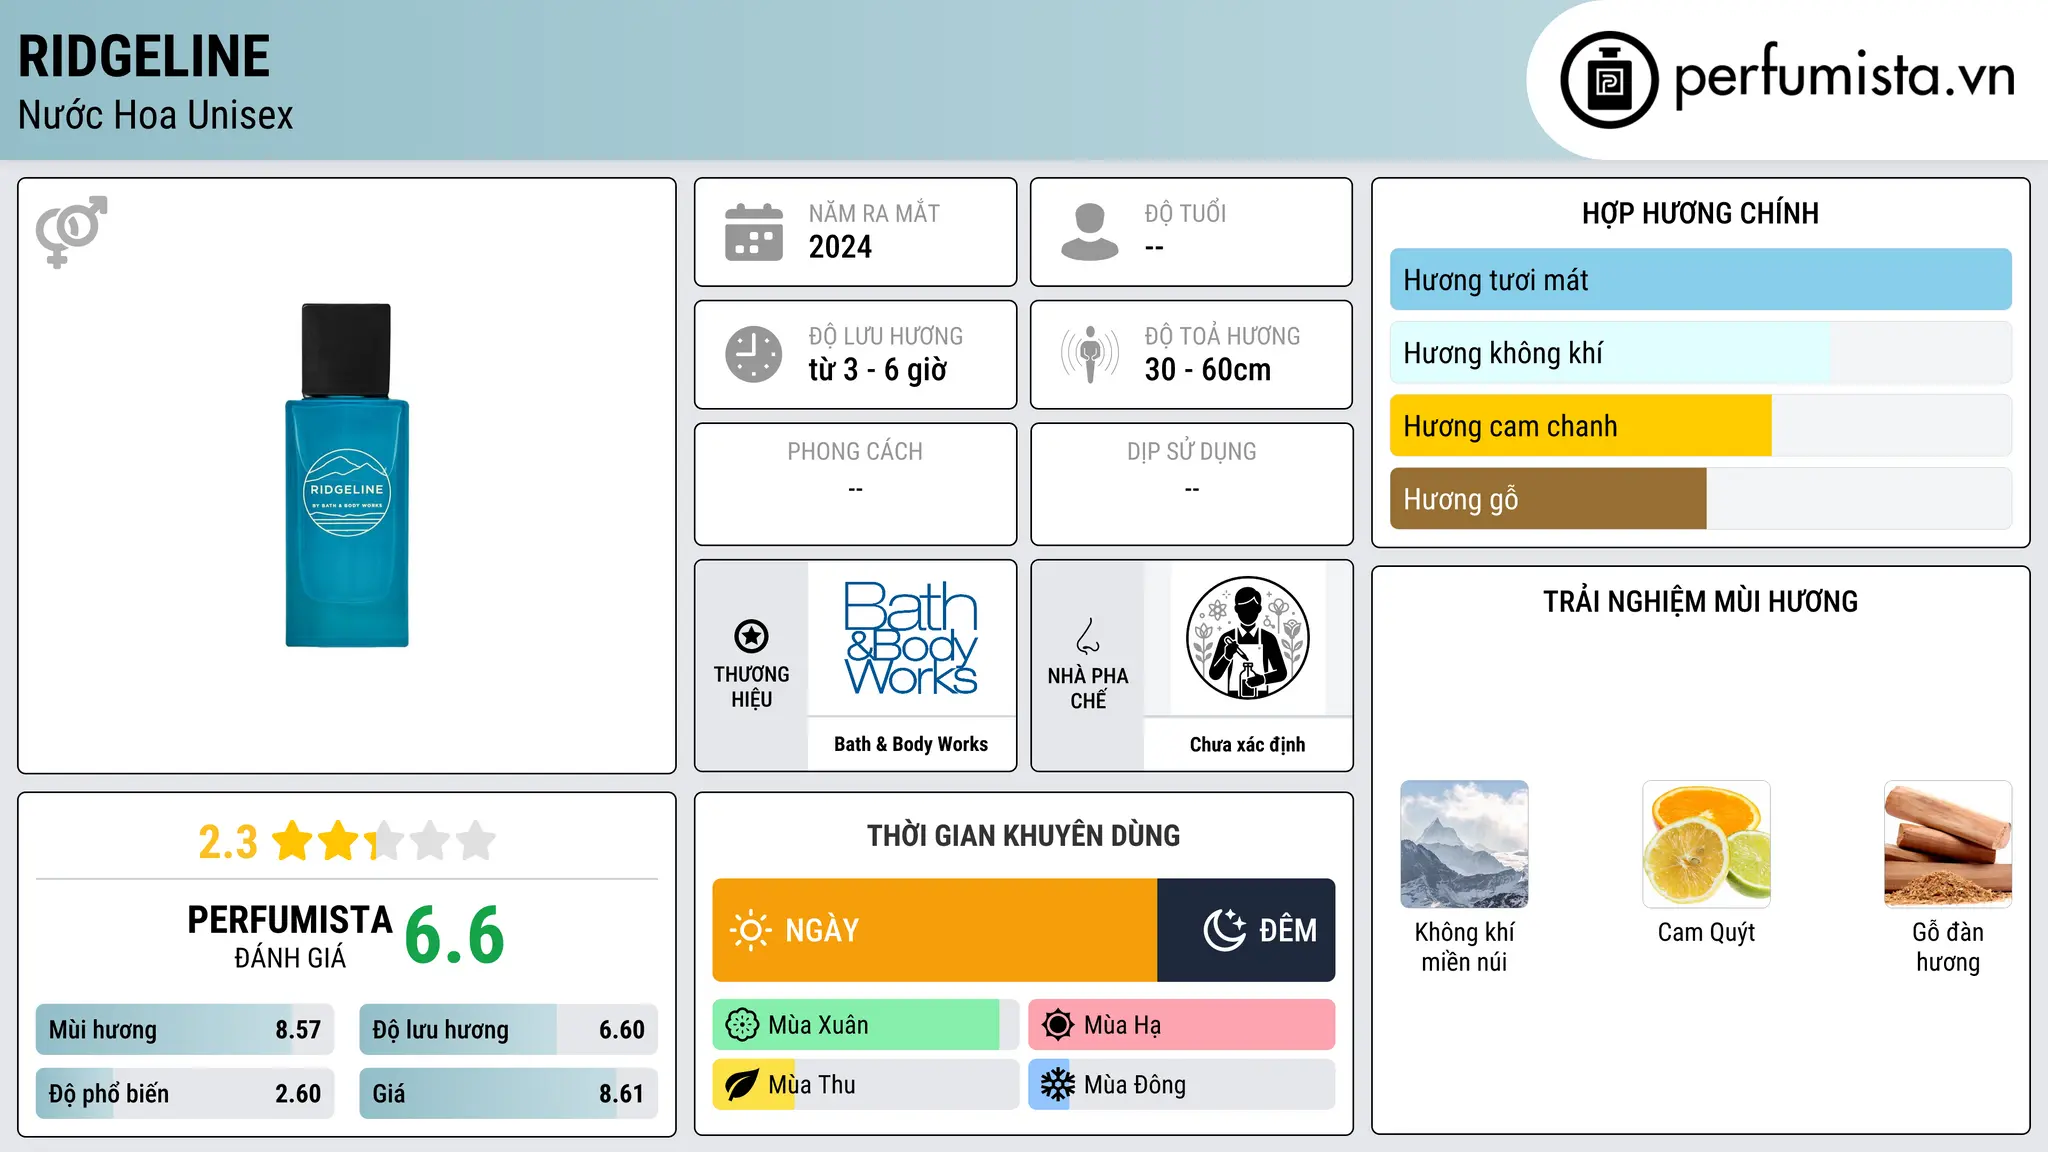Click the RIDGELINE title text
The width and height of the screenshot is (2048, 1152).
click(x=144, y=56)
